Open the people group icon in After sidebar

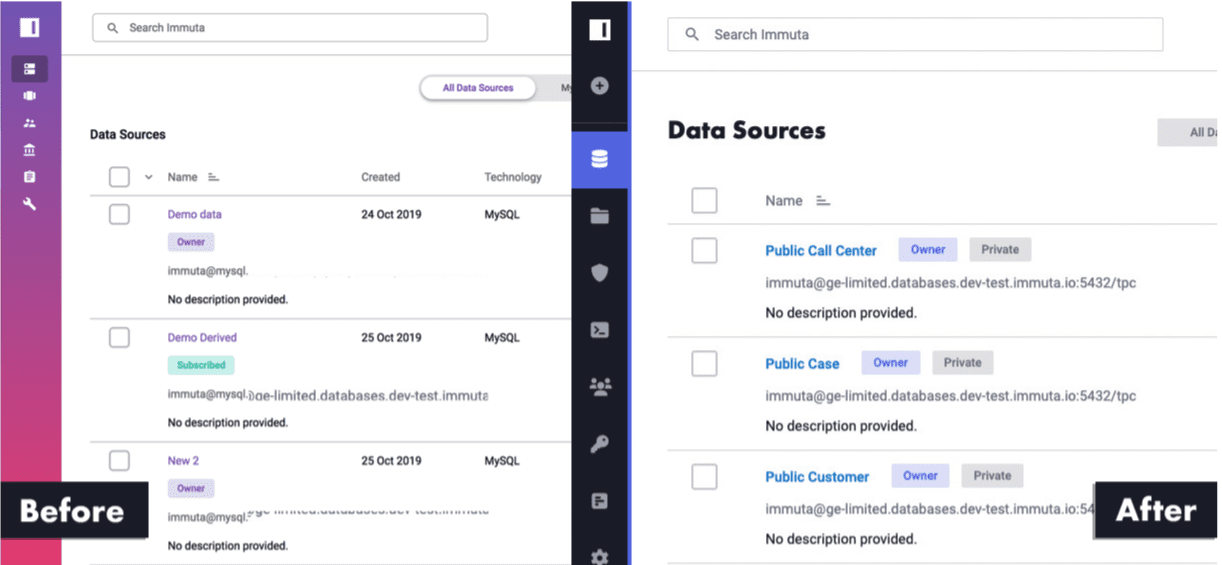pos(600,387)
